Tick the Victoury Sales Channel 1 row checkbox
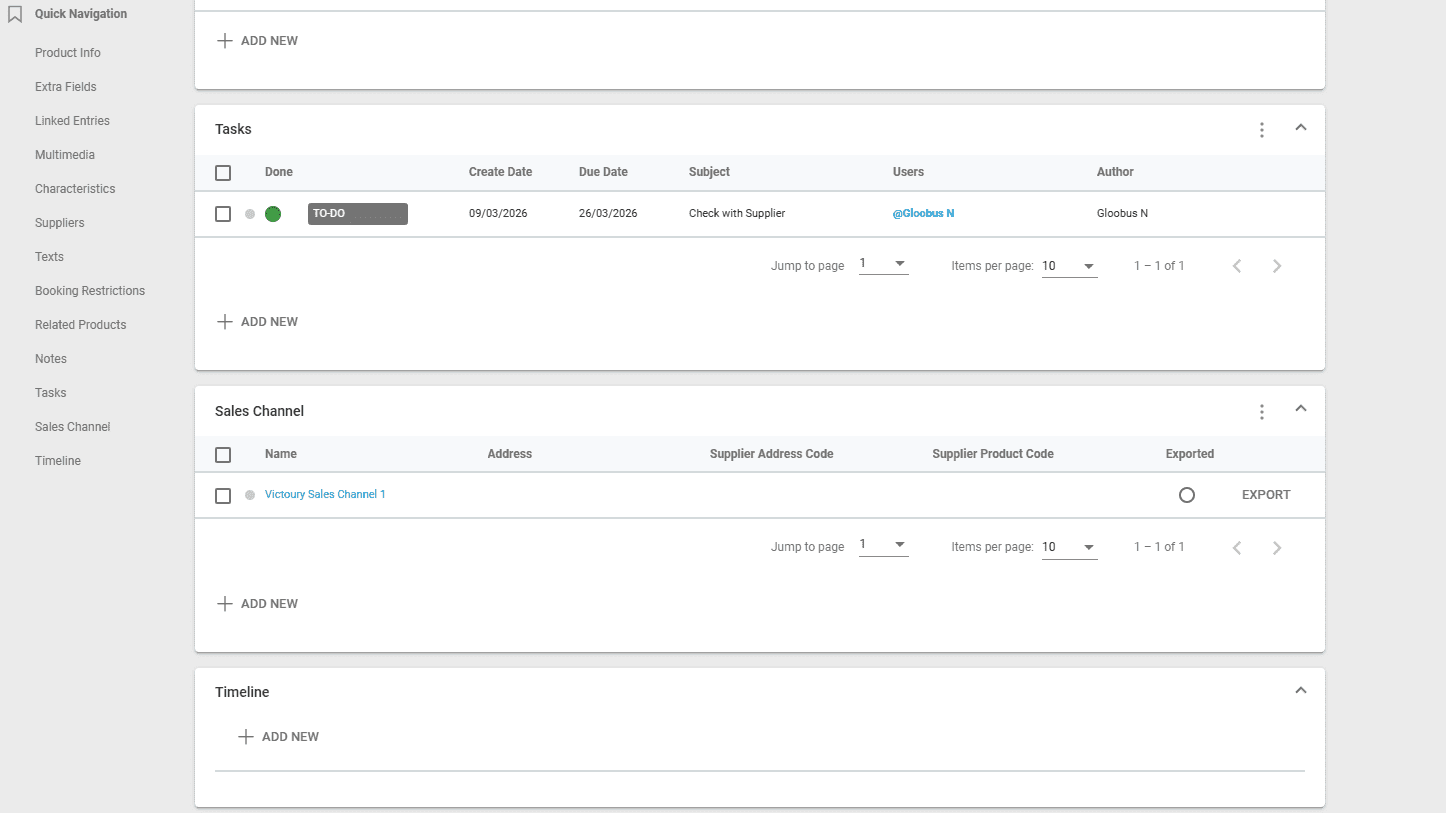 [x=223, y=496]
